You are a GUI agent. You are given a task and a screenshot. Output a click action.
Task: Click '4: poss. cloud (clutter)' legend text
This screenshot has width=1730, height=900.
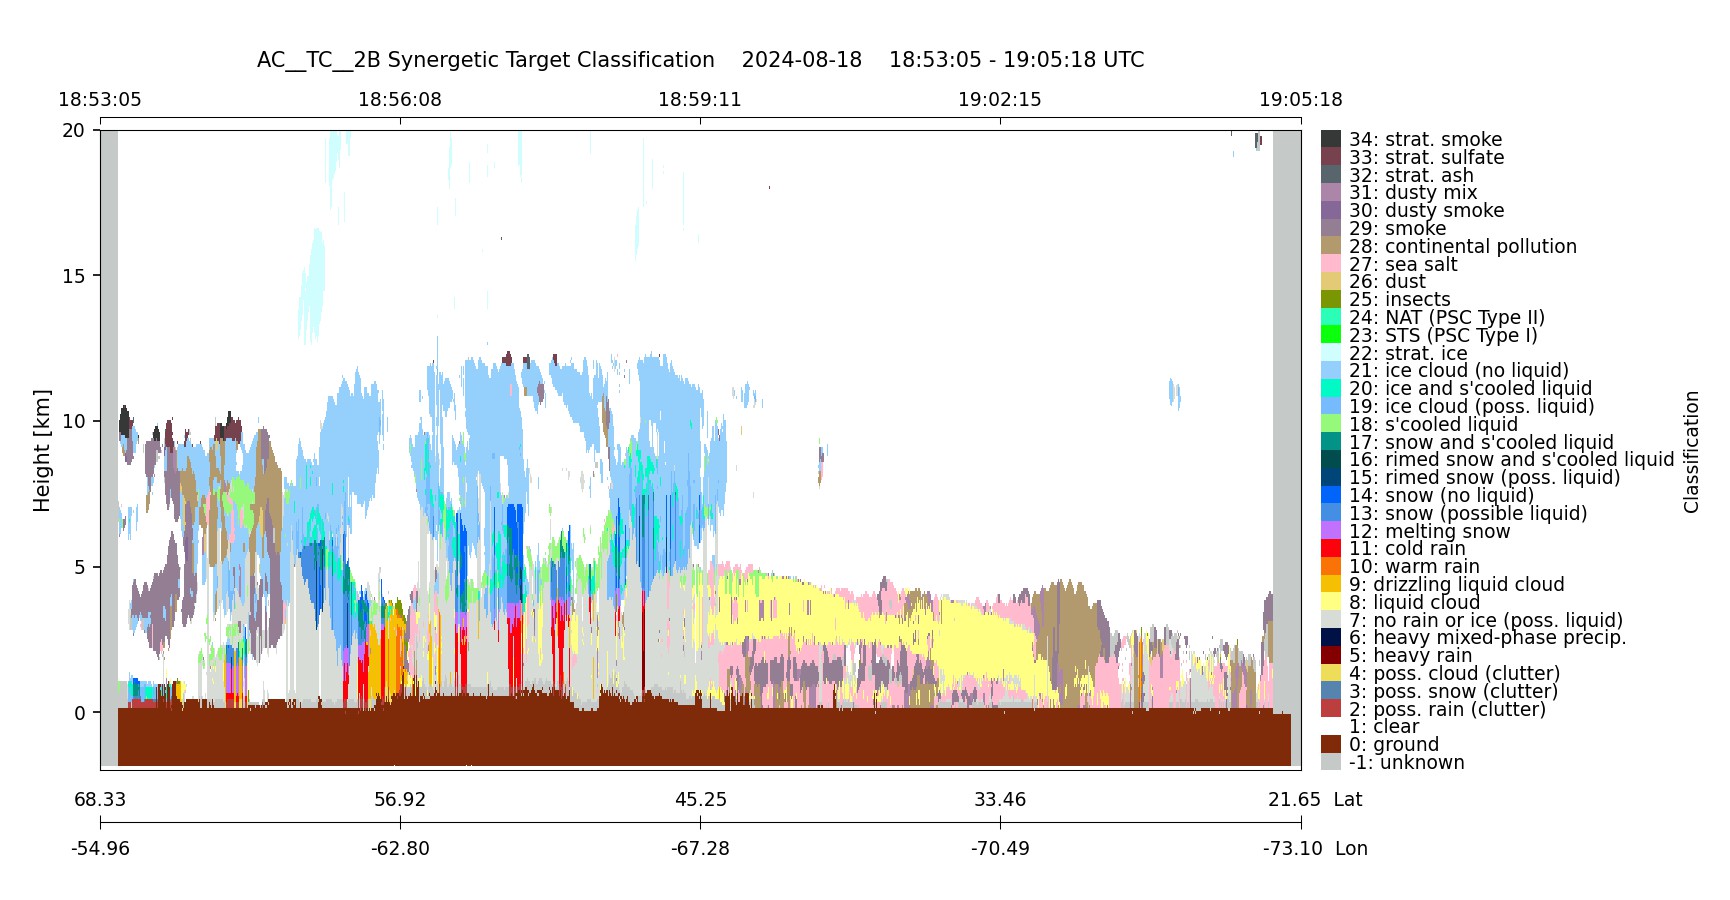click(x=1454, y=674)
